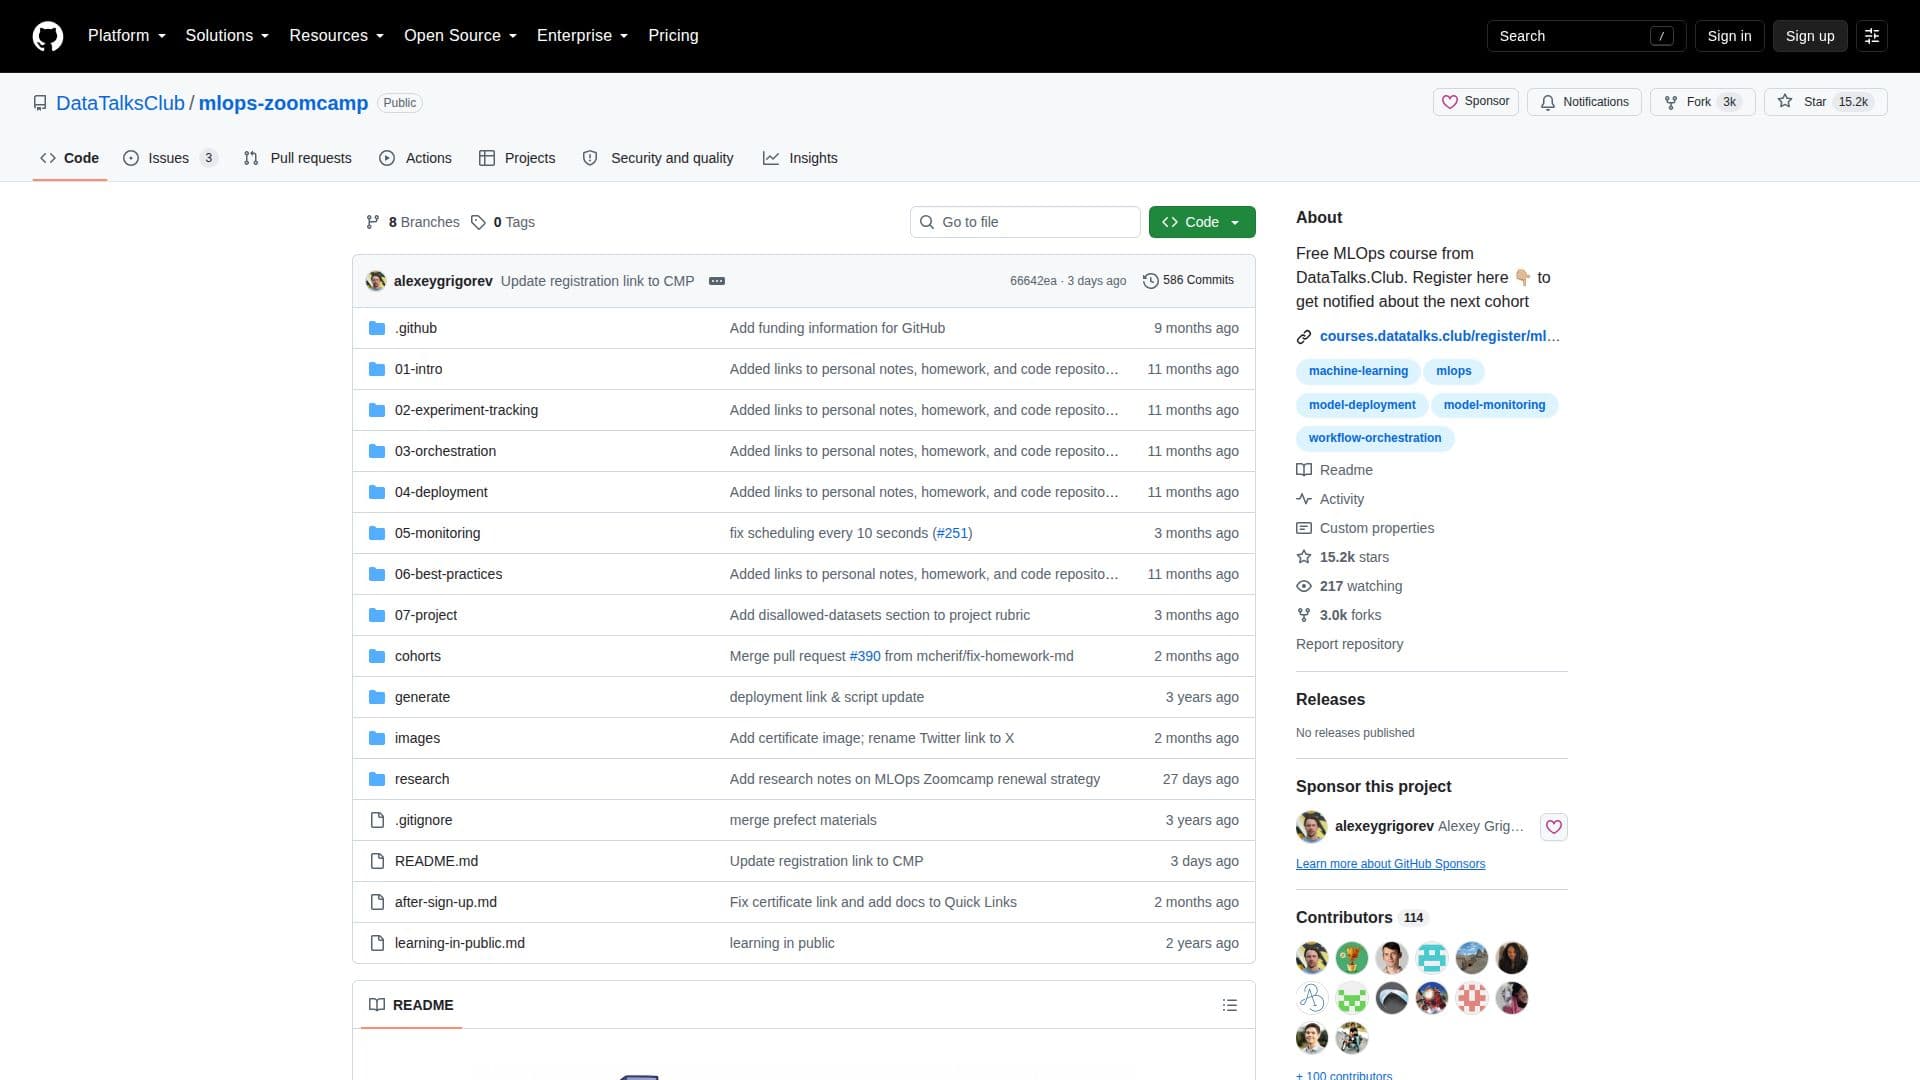Screen dimensions: 1920x1080
Task: Click the Fork button
Action: coord(1703,102)
